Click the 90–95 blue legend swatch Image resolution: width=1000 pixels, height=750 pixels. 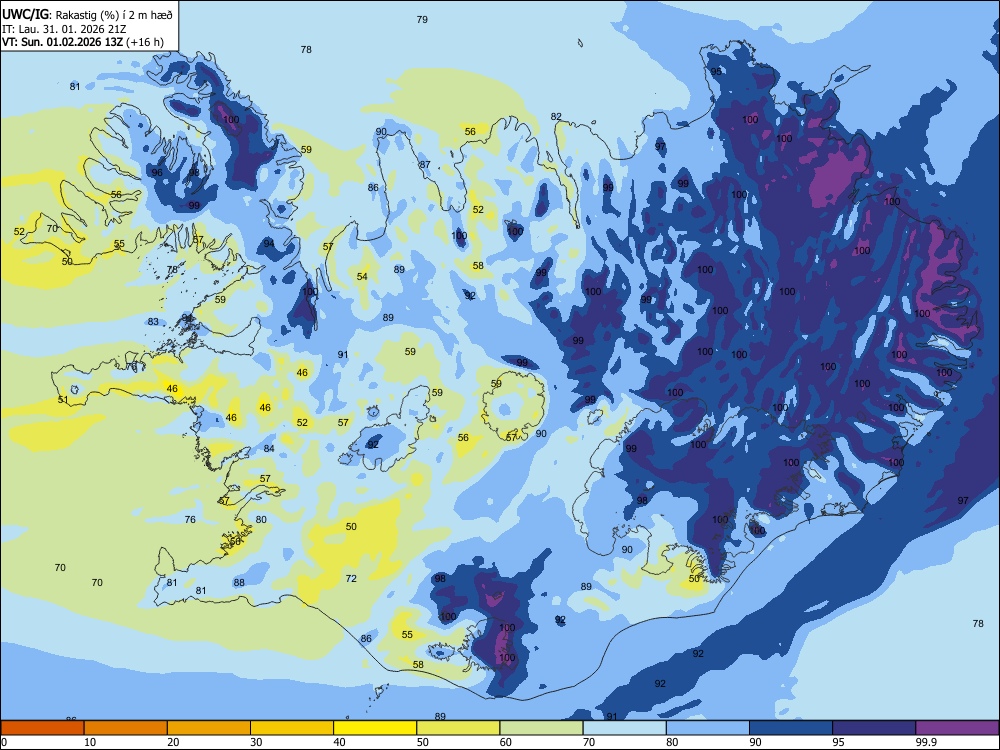coord(791,728)
